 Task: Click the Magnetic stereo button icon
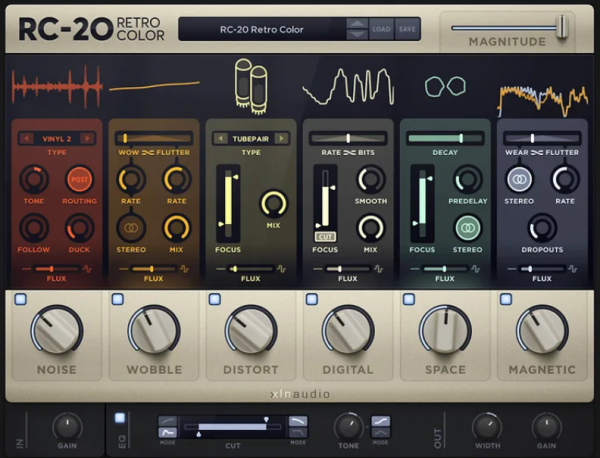(518, 179)
